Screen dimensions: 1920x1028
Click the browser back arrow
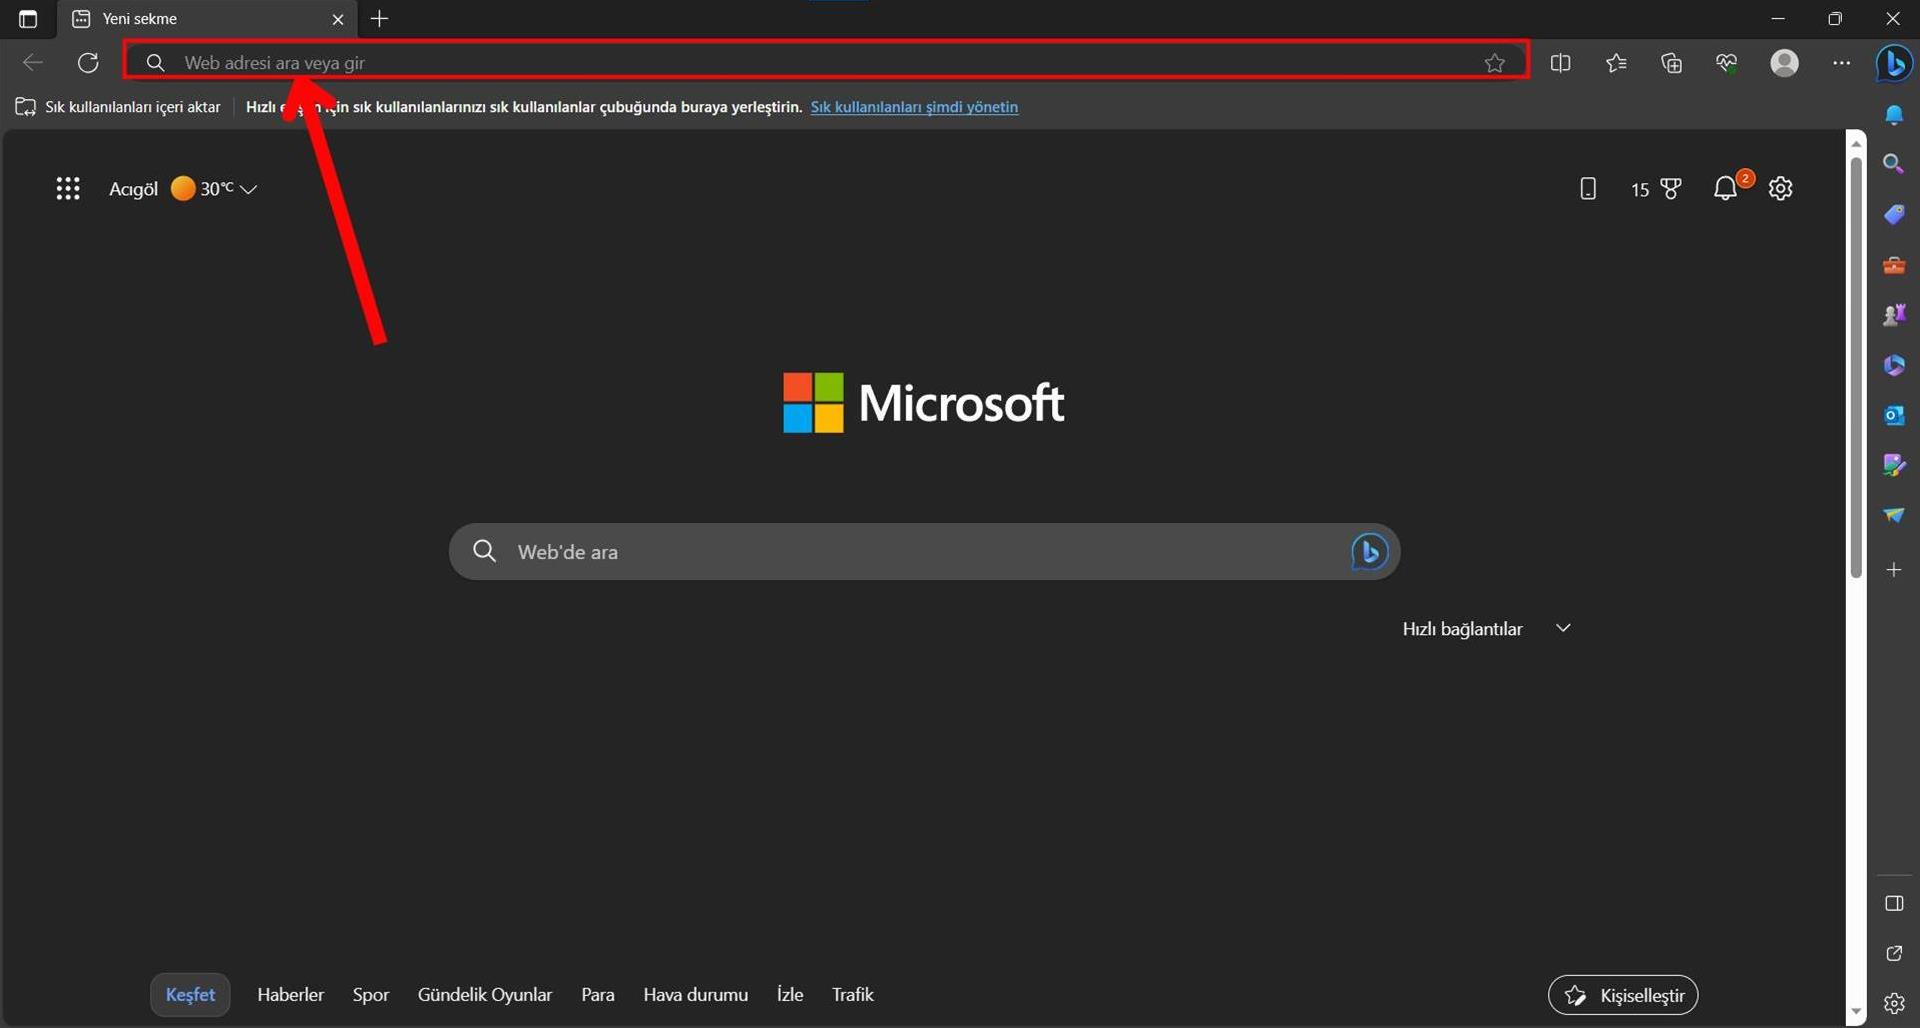coord(33,63)
